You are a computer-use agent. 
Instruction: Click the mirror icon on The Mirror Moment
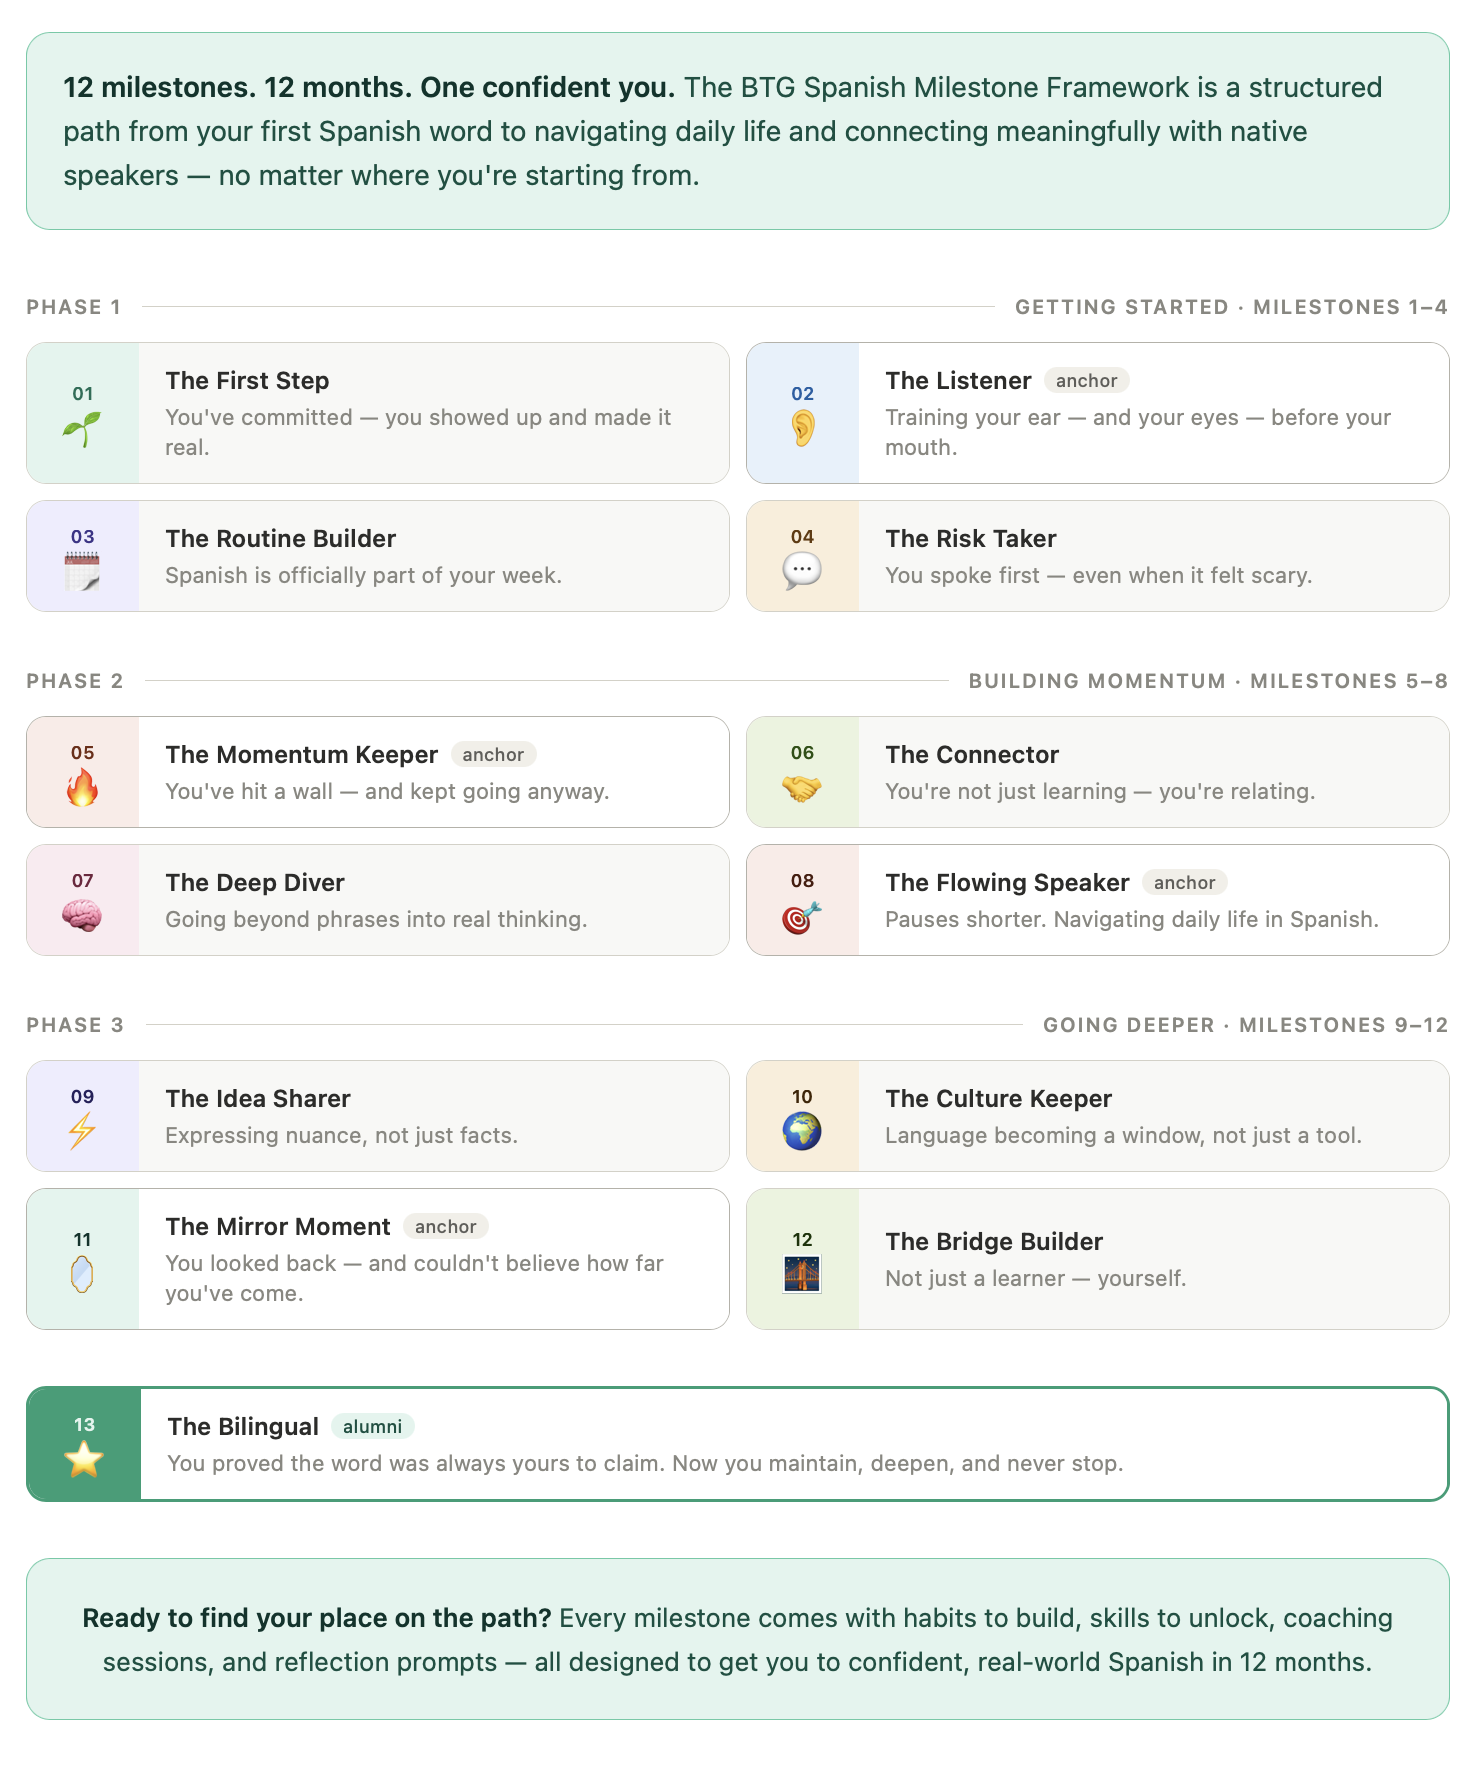(x=82, y=1275)
